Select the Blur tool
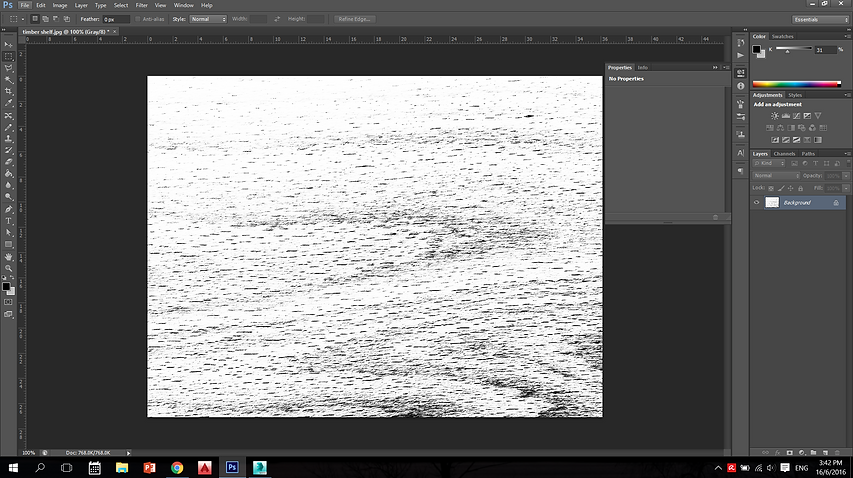Viewport: 853px width, 478px height. click(x=9, y=185)
